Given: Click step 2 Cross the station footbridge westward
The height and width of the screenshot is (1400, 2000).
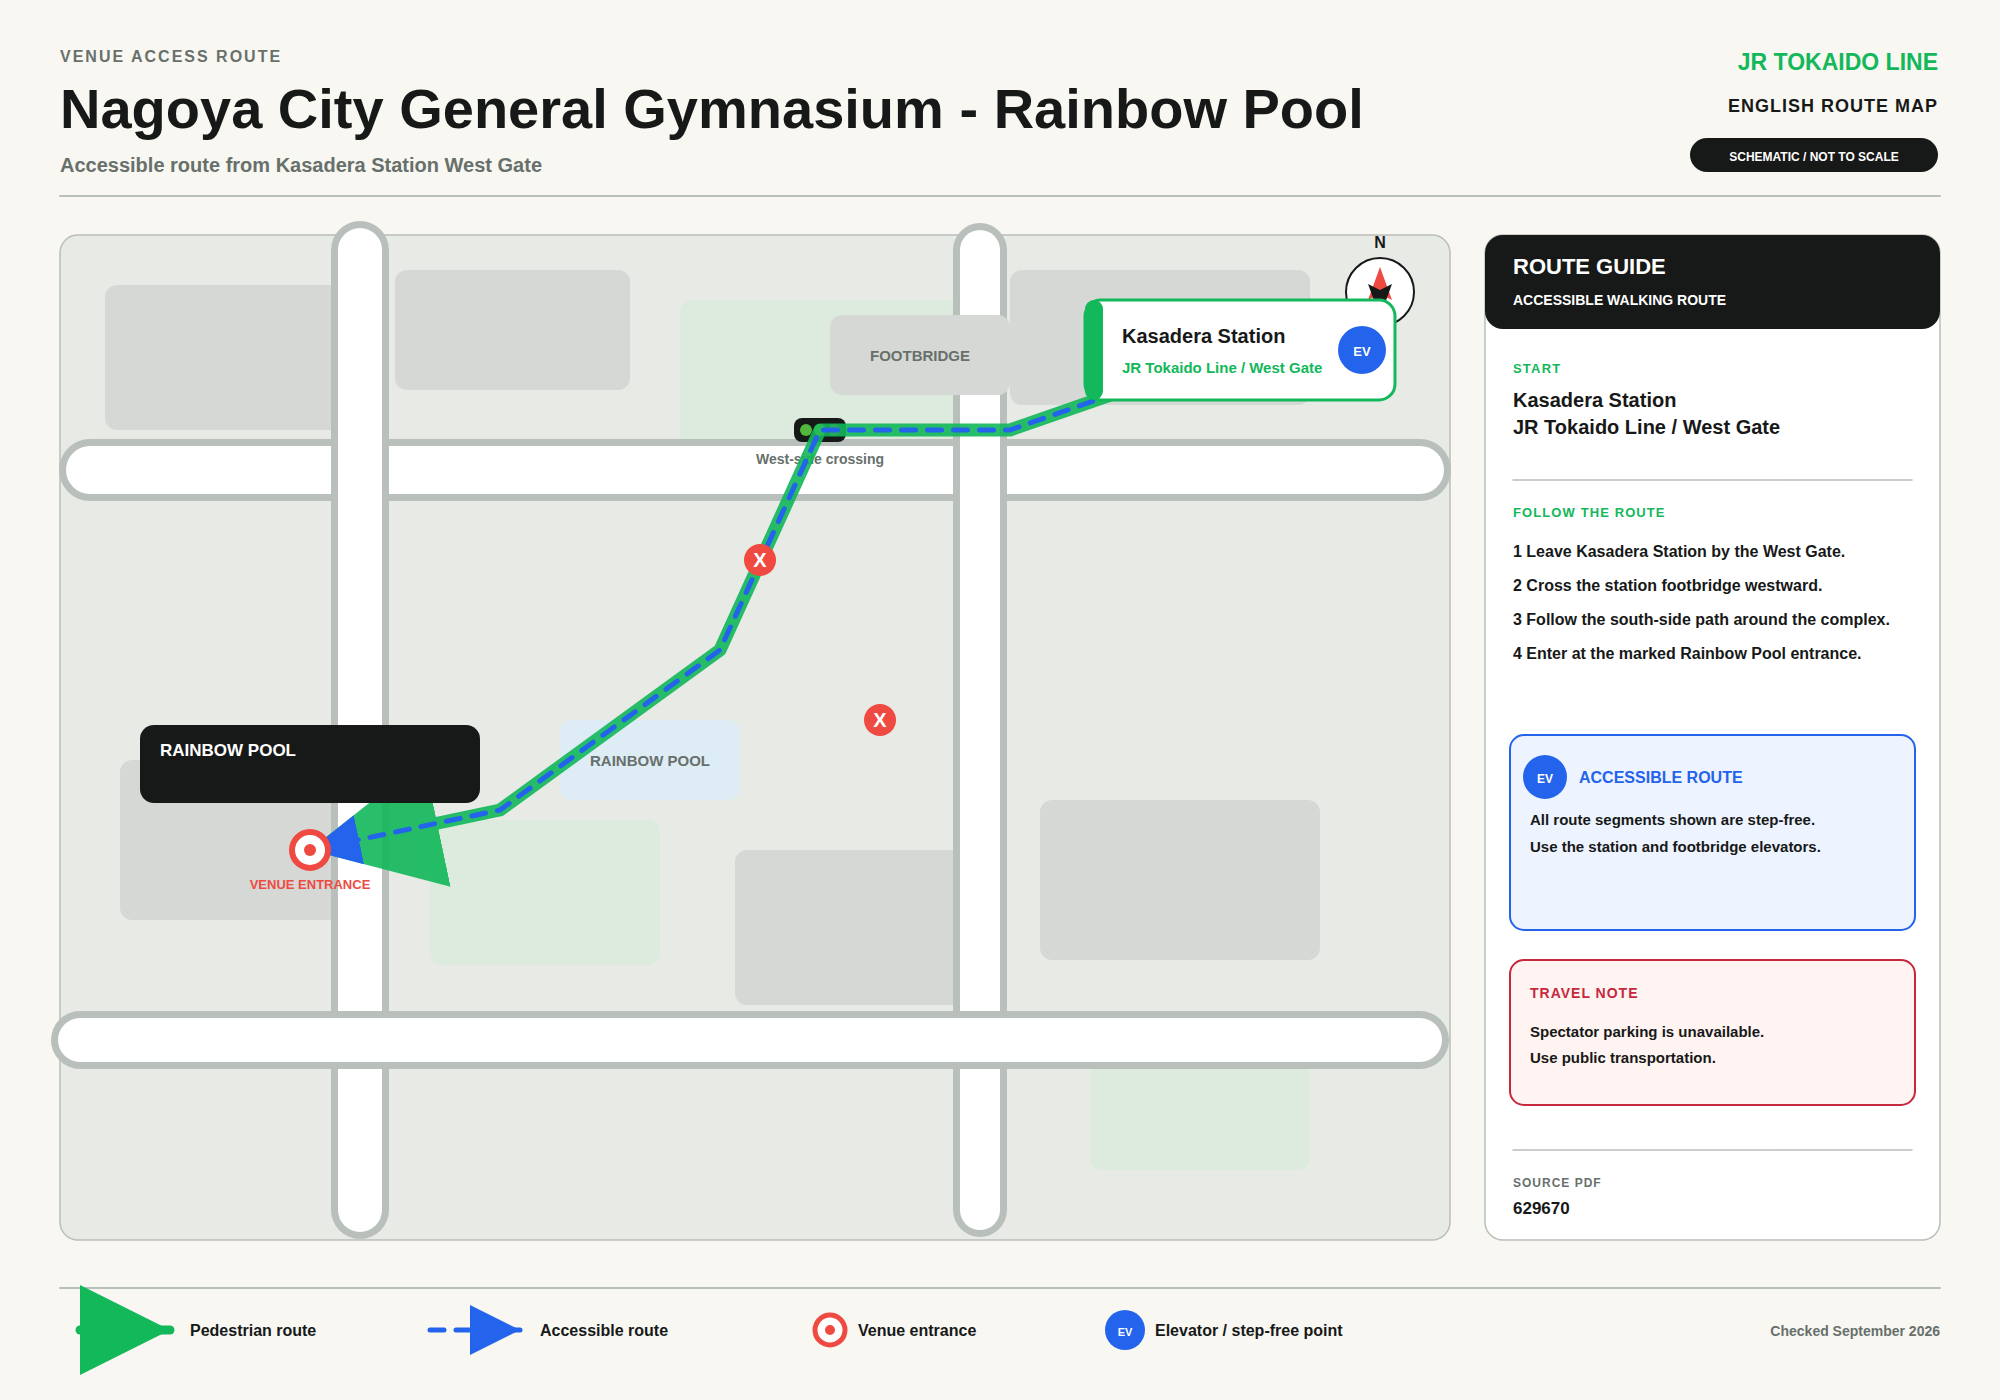Looking at the screenshot, I should (1667, 586).
